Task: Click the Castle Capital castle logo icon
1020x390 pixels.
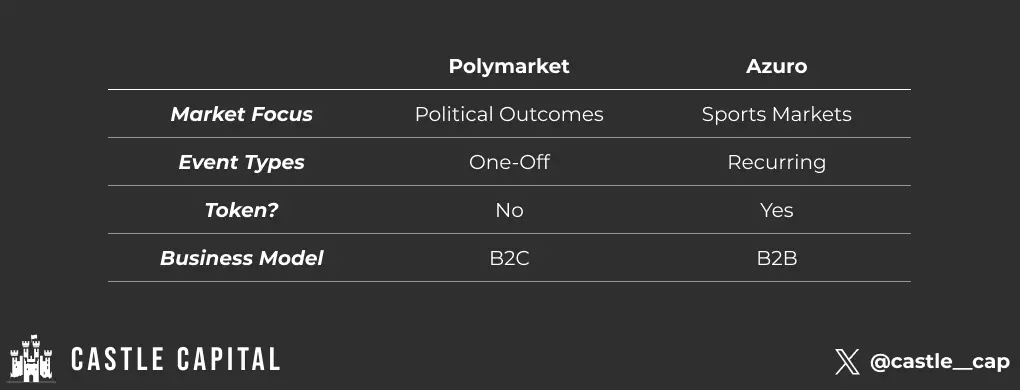Action: tap(31, 358)
